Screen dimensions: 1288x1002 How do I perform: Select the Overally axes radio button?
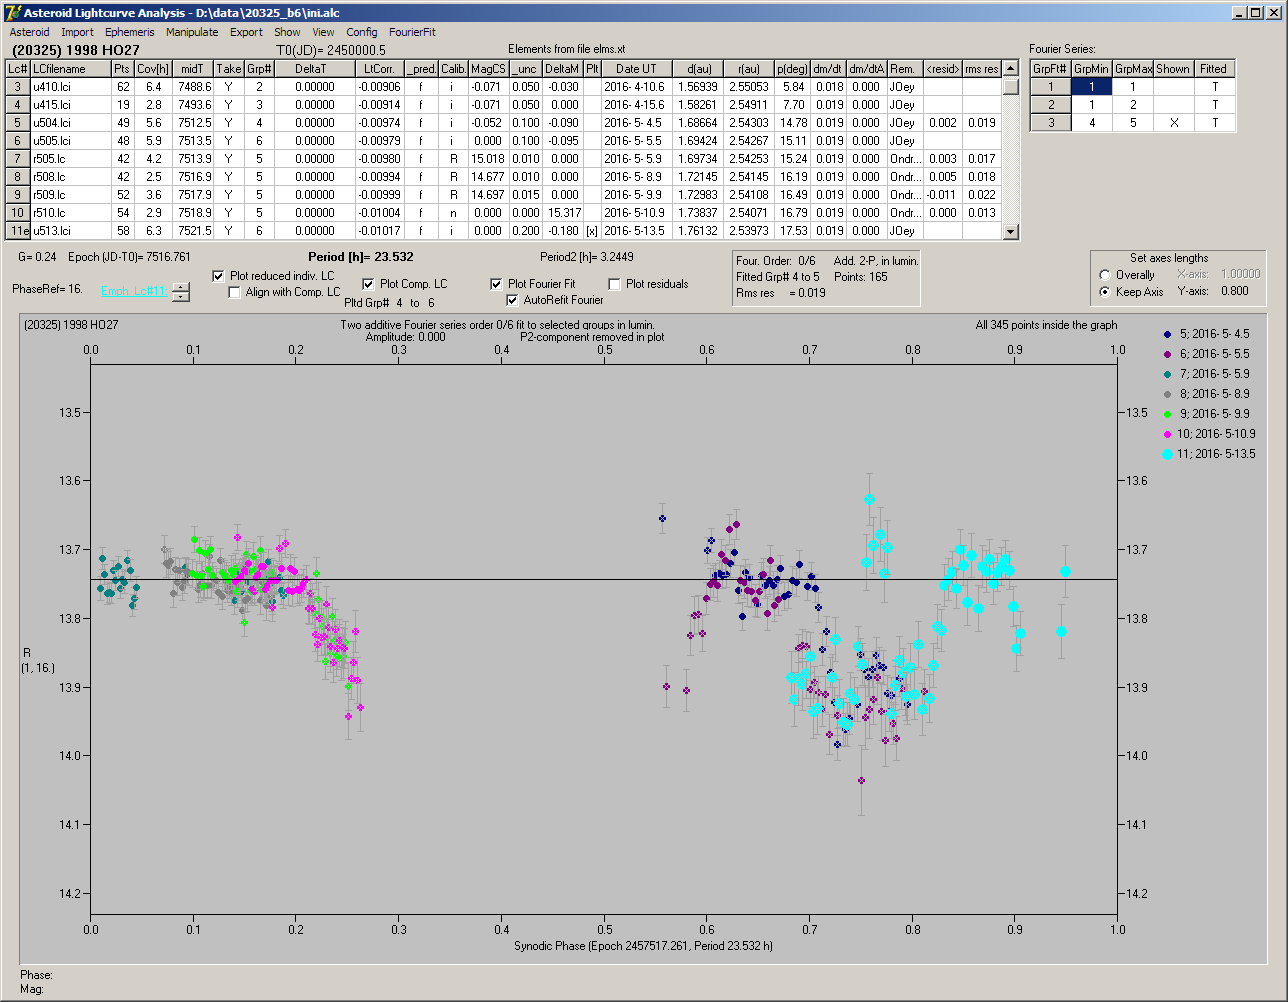click(x=1105, y=275)
